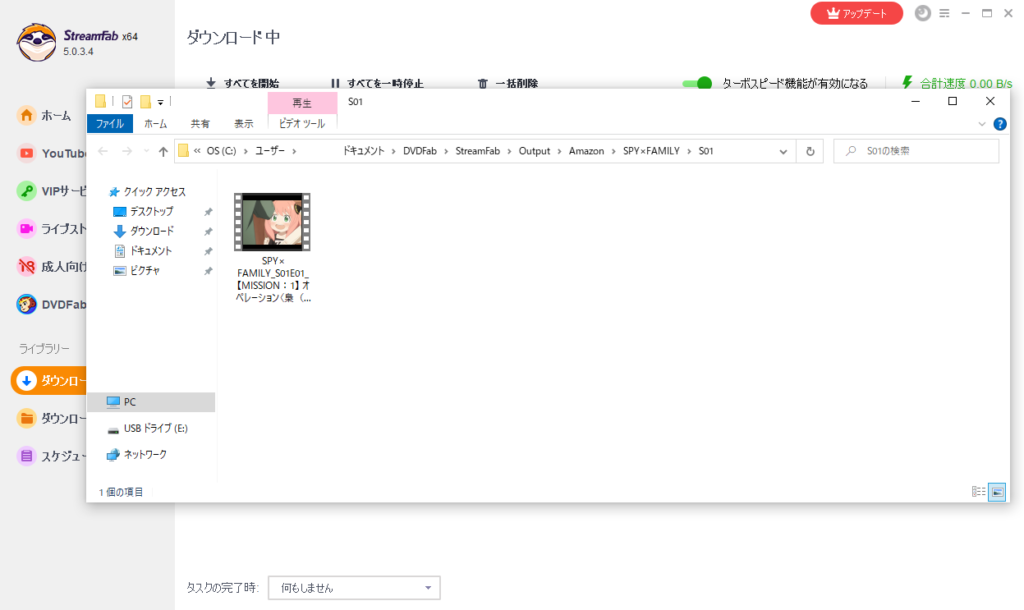Click the schedule icon in library
1024x610 pixels.
coord(27,456)
